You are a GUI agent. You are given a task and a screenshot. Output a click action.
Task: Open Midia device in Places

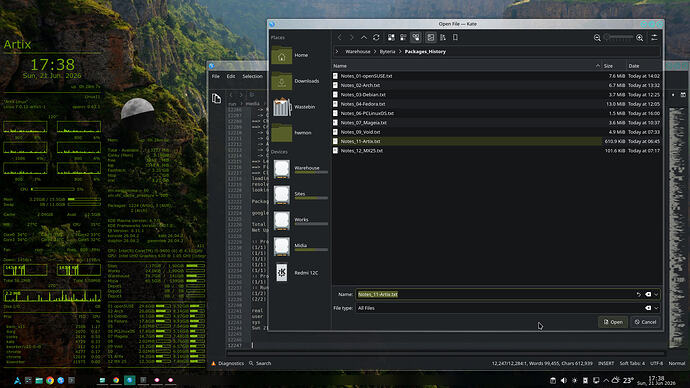299,246
